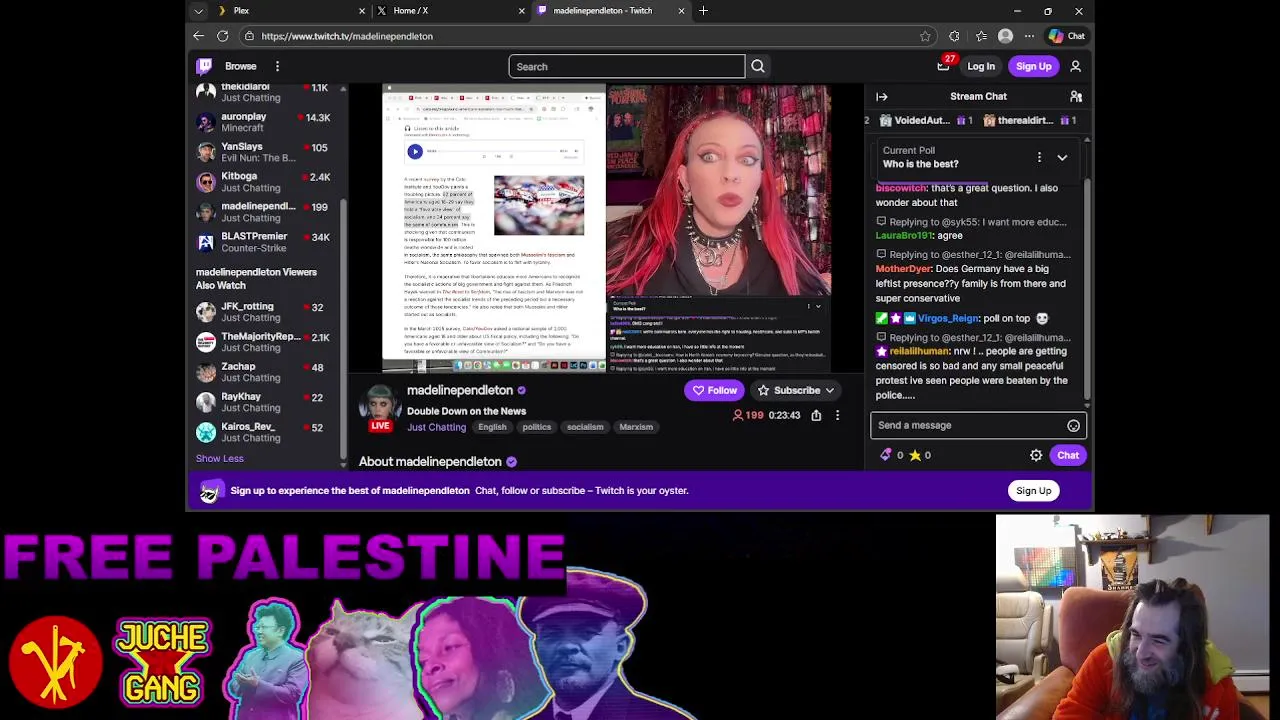This screenshot has width=1280, height=720.
Task: Open the user account icon in Twitch header
Action: pos(1076,66)
